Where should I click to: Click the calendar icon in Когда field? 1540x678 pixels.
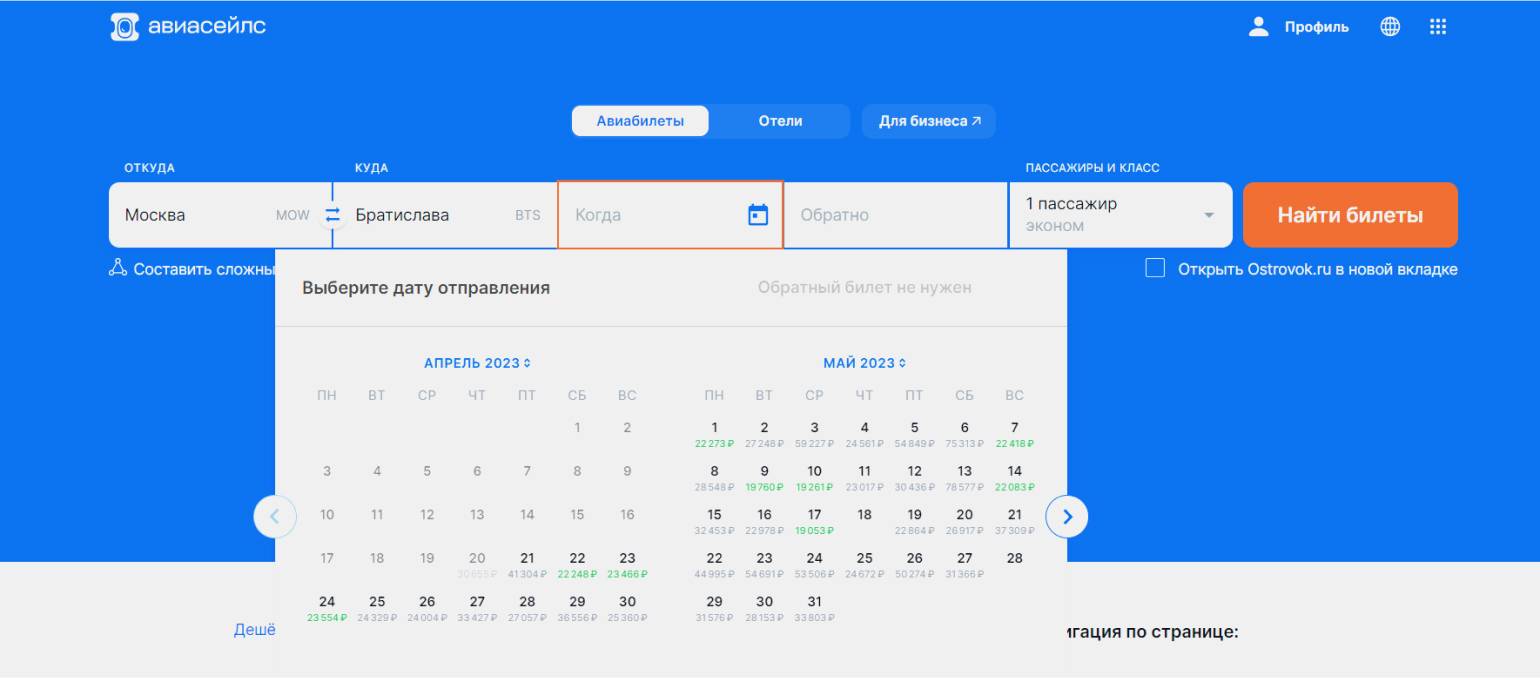tap(758, 215)
